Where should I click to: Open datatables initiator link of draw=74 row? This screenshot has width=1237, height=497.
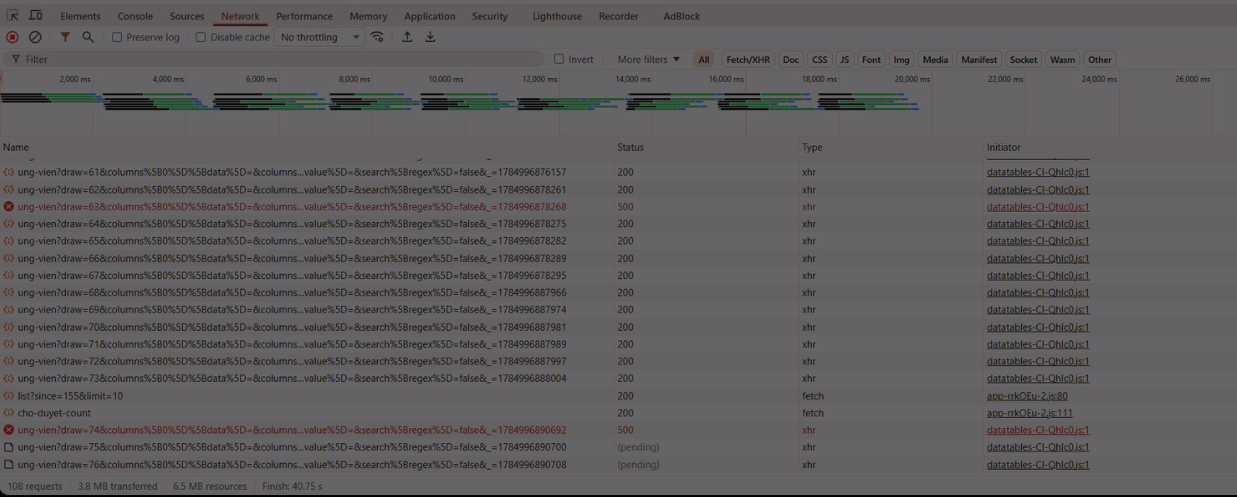1038,430
